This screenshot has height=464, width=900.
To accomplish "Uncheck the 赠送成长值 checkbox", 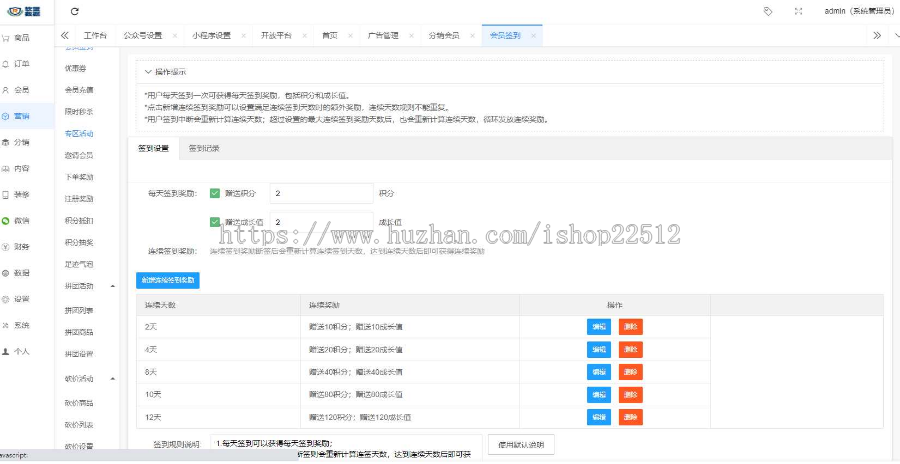I will pyautogui.click(x=214, y=222).
